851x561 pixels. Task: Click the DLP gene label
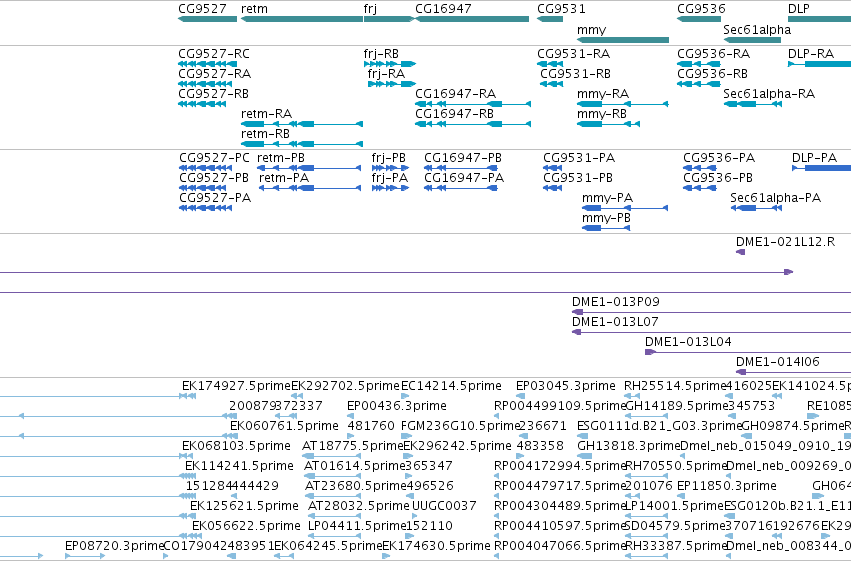798,9
